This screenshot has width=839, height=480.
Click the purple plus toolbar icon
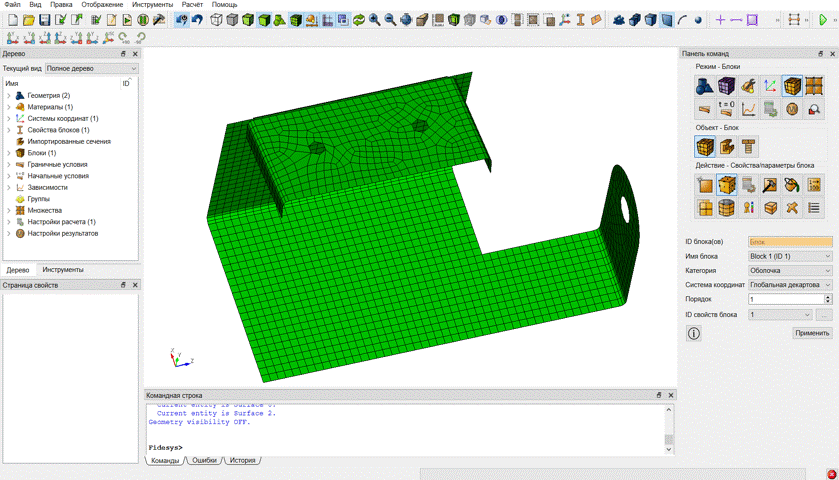(720, 20)
